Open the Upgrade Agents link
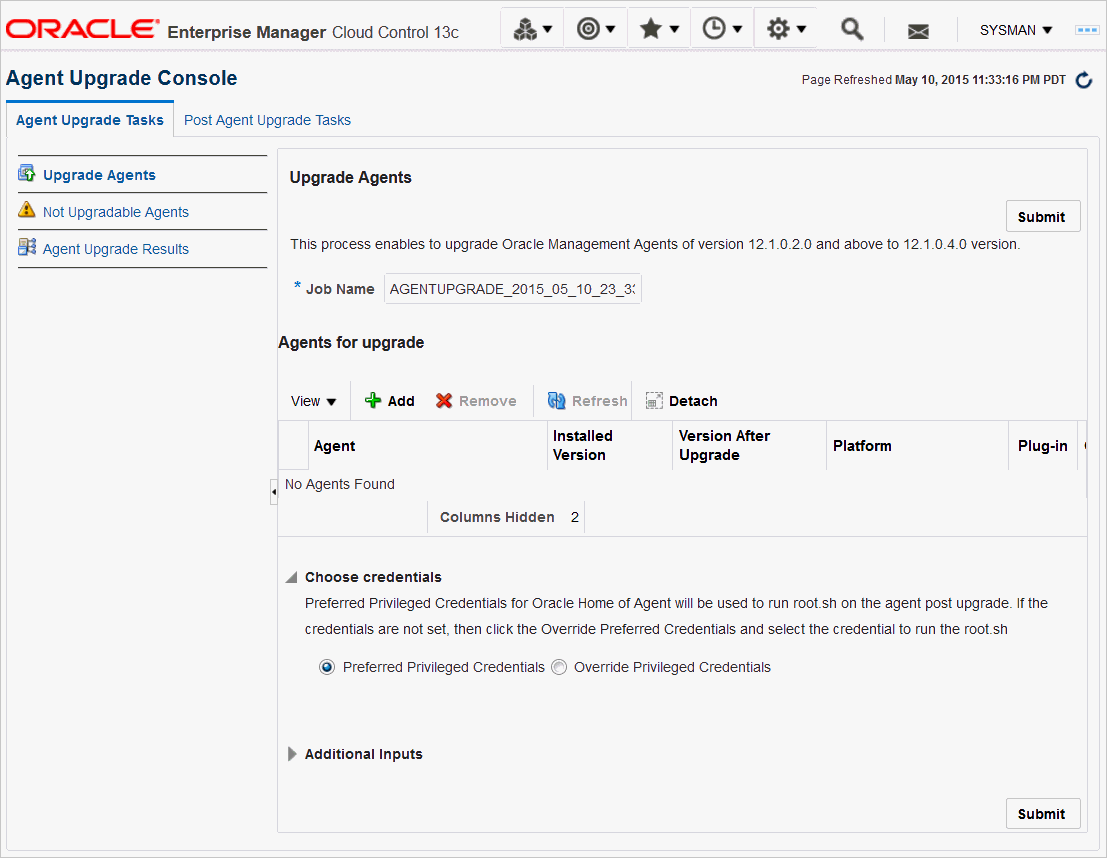Screen dimensions: 1107x858 [x=100, y=175]
